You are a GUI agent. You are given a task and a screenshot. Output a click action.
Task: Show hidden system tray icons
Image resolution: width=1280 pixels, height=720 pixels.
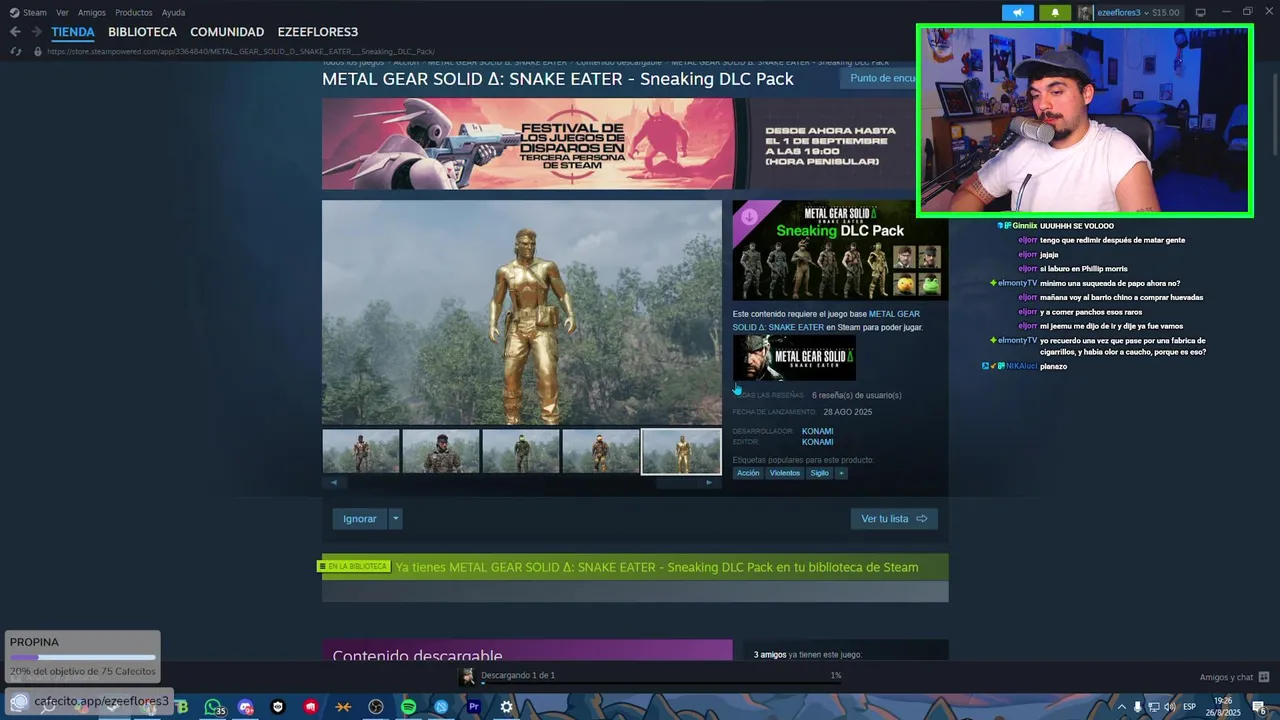pos(1121,707)
